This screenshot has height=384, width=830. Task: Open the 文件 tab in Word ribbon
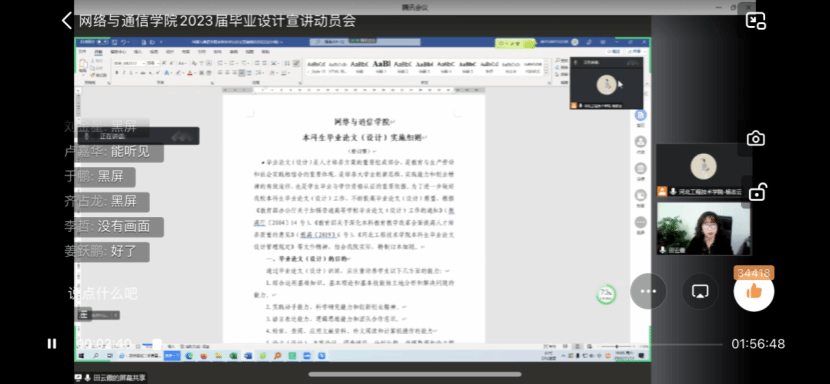click(x=82, y=52)
